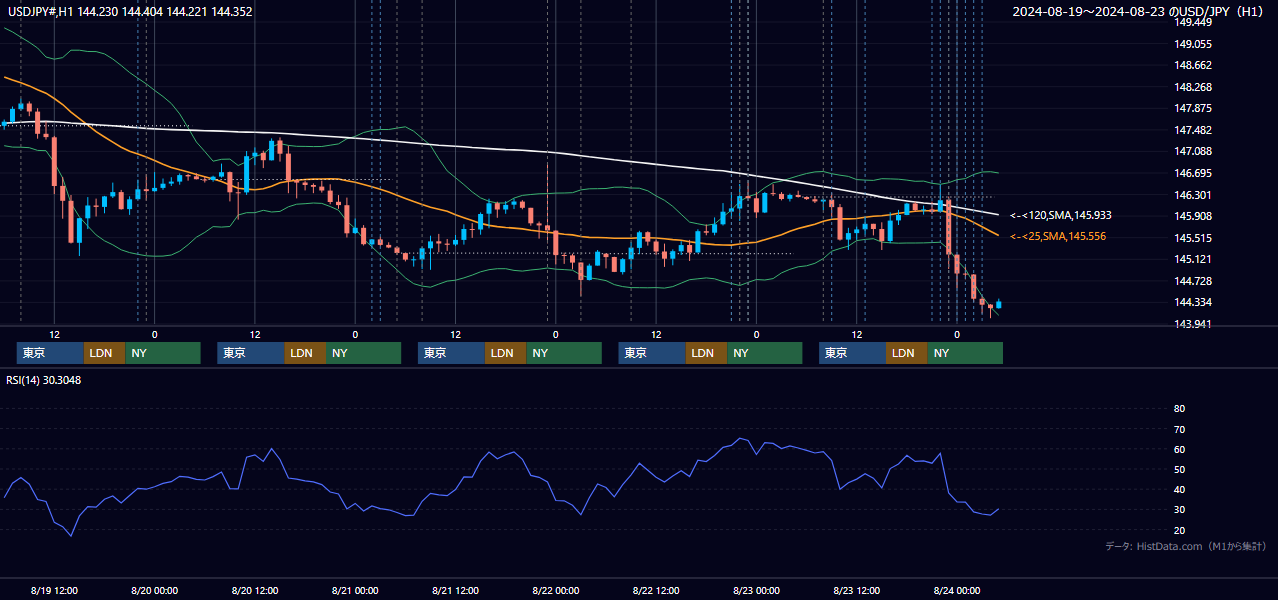Select the NY session block for 8/21

click(x=564, y=353)
